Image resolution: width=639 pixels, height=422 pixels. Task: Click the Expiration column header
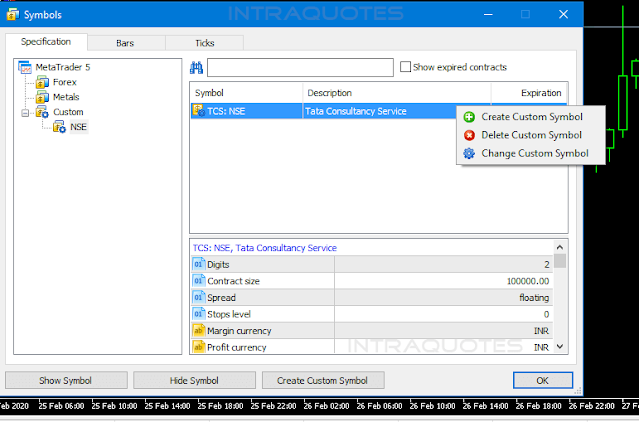coord(529,93)
